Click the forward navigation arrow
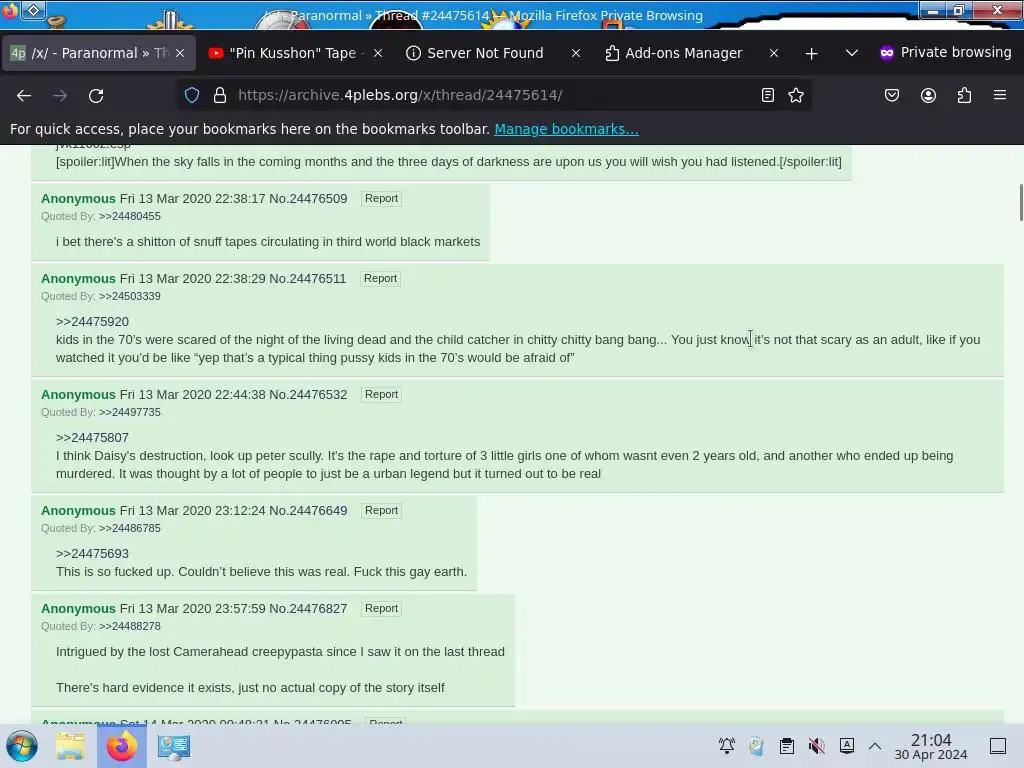1024x768 pixels. [60, 95]
